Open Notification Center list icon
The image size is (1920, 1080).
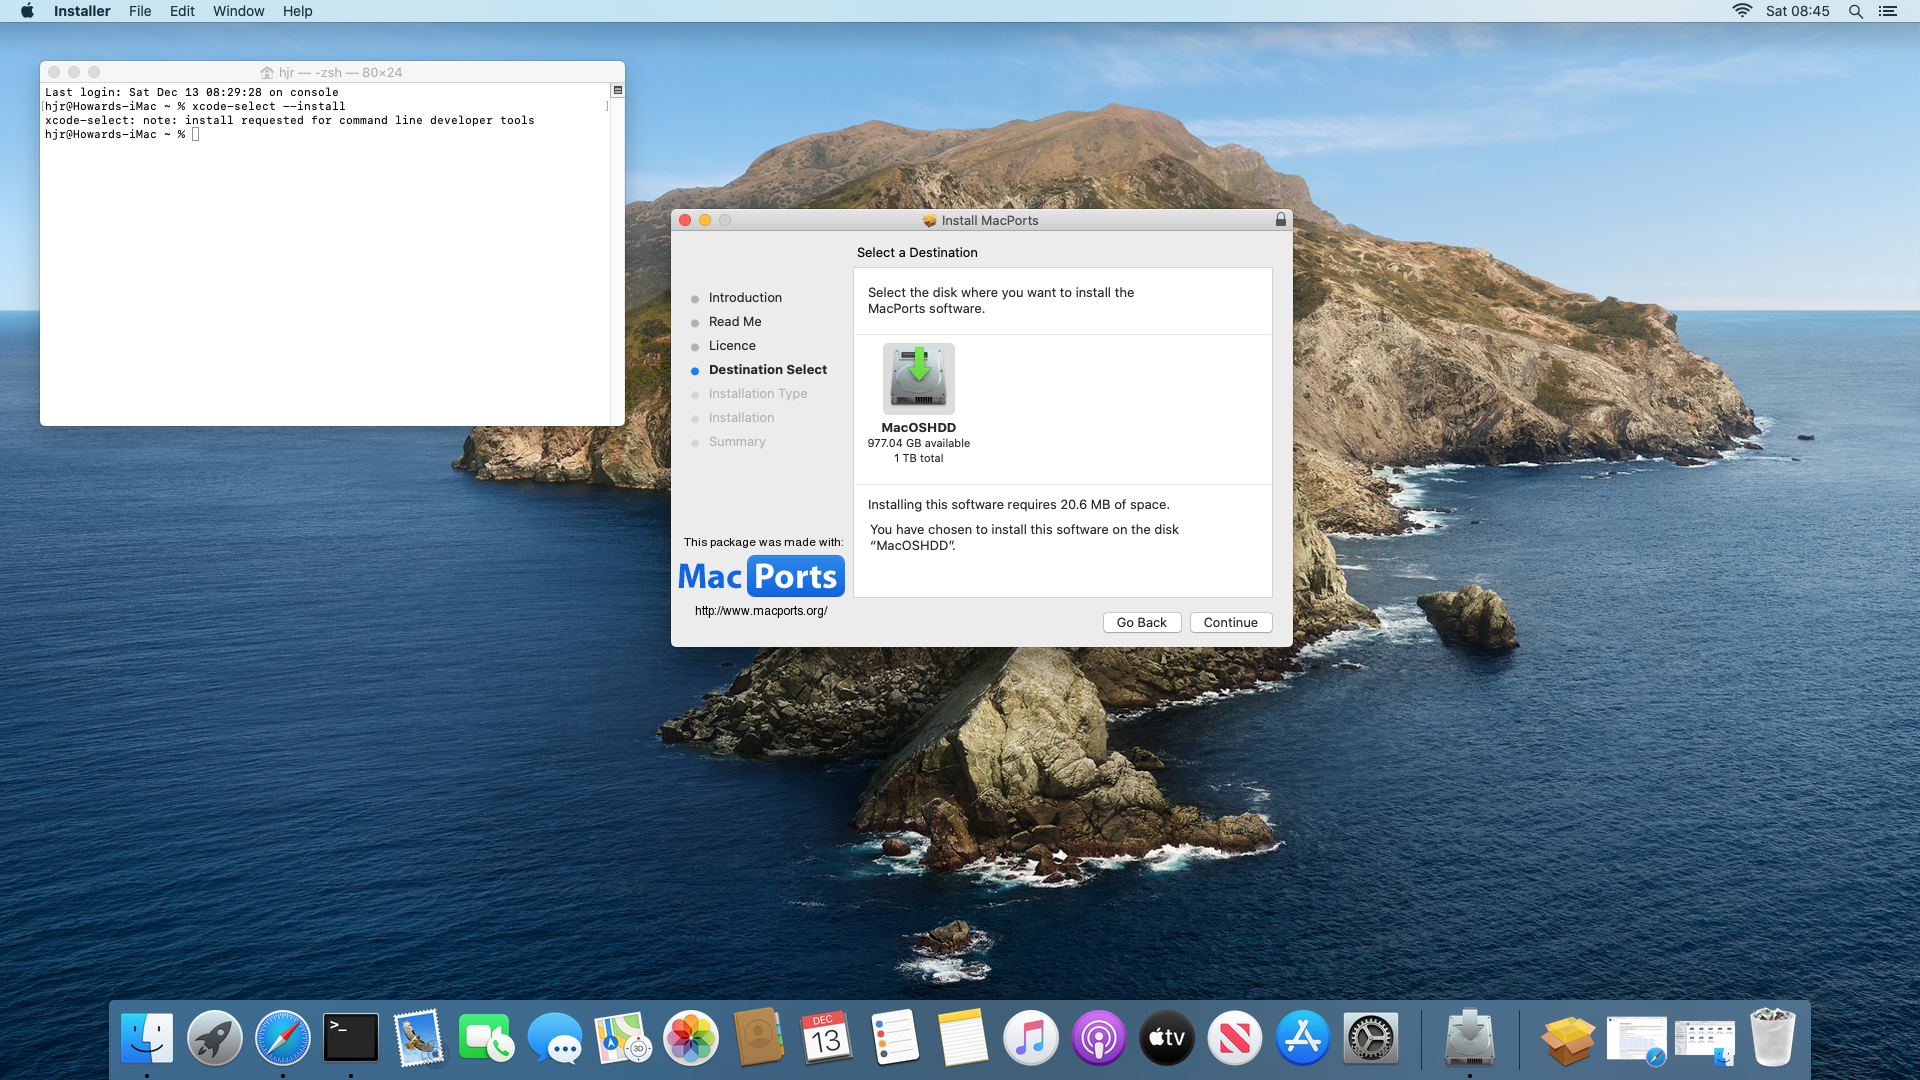(x=1887, y=11)
